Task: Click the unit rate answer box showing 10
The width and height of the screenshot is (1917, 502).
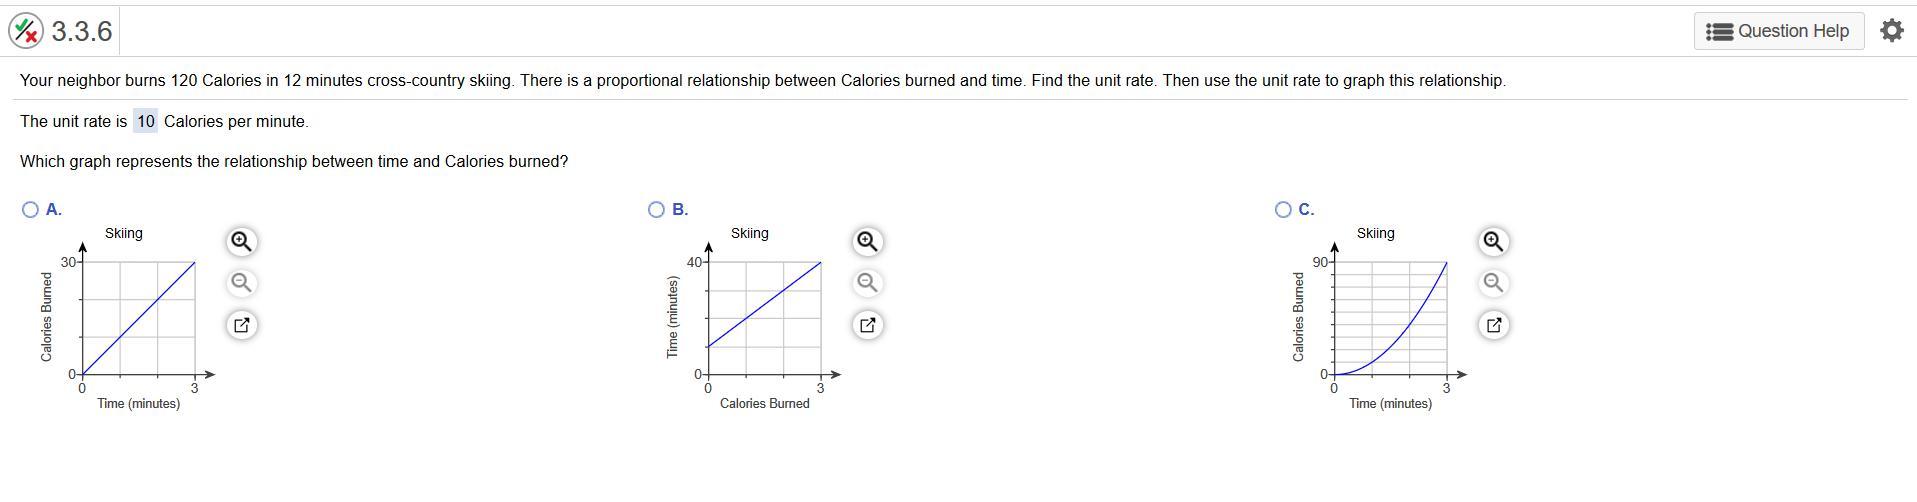Action: [x=146, y=121]
